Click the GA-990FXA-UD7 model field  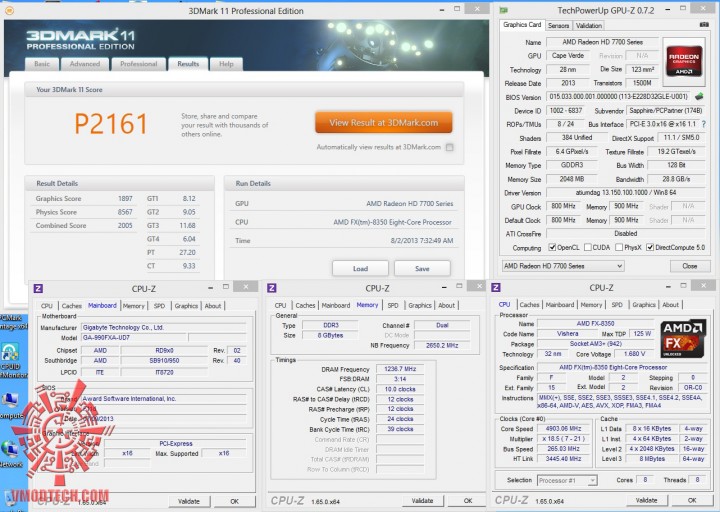tap(134, 338)
